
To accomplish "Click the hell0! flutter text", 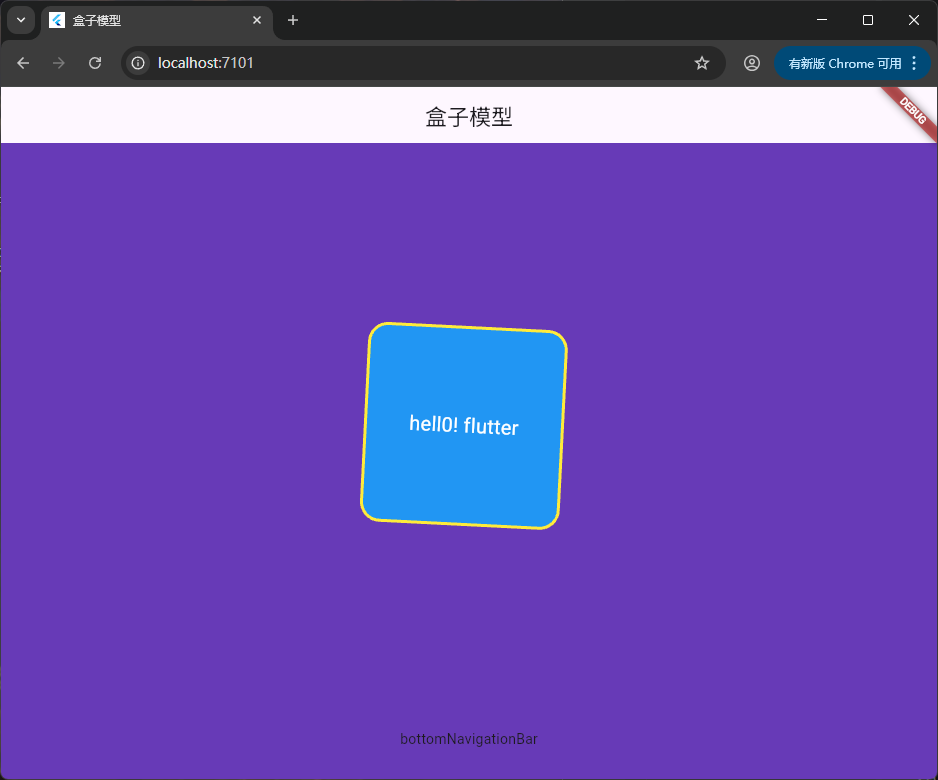I will point(464,425).
